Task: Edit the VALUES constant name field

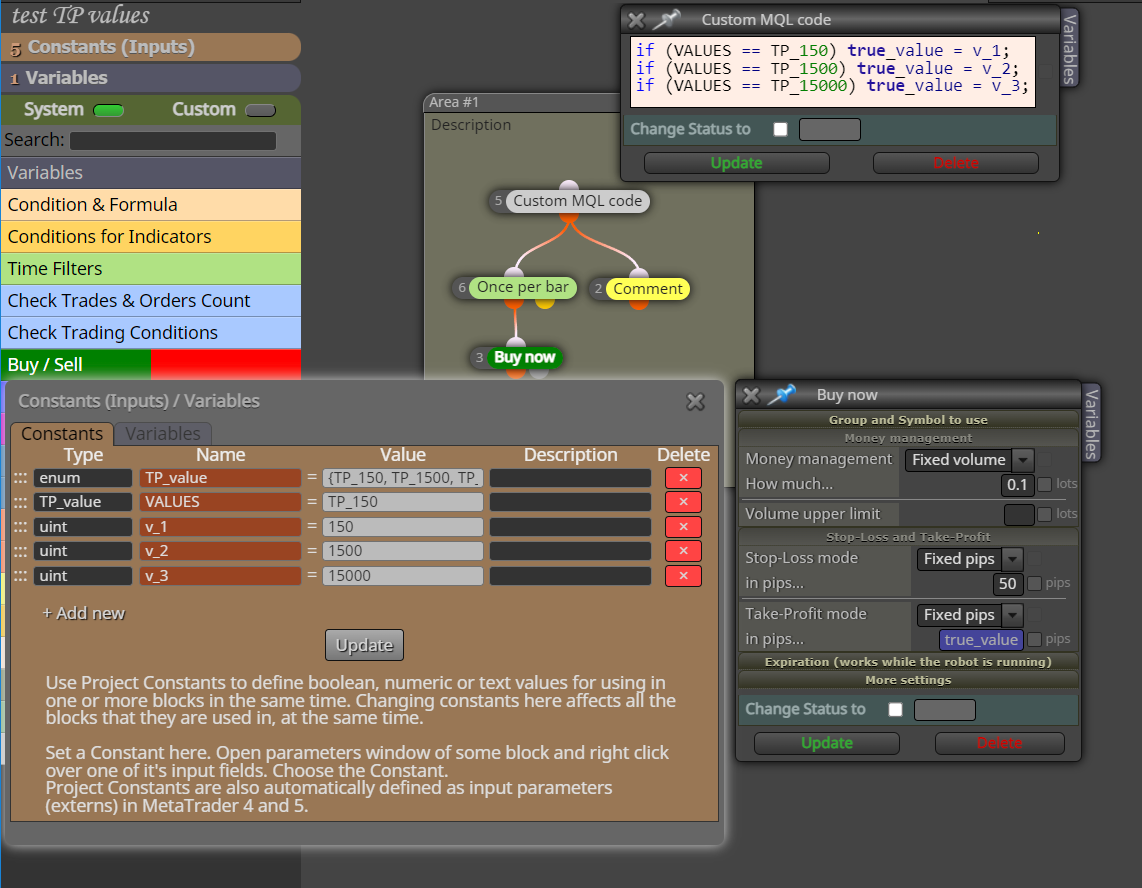Action: point(220,502)
